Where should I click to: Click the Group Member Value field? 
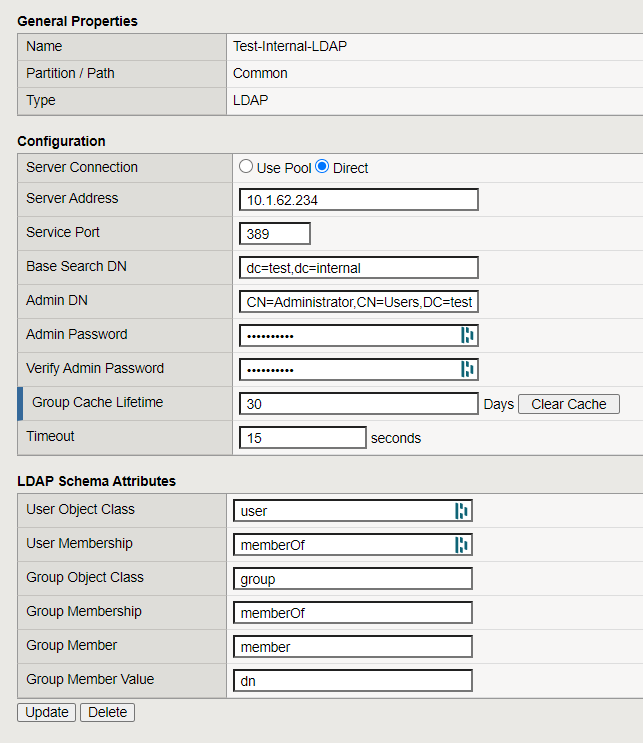[x=352, y=681]
